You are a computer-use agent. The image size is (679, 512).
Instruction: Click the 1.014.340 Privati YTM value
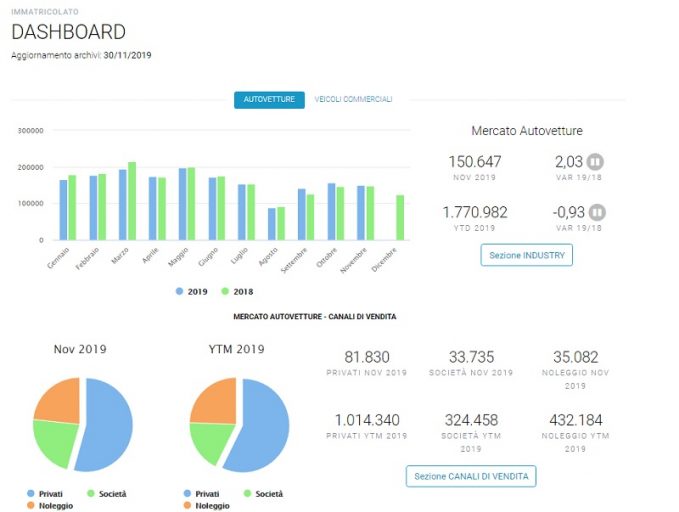[367, 420]
